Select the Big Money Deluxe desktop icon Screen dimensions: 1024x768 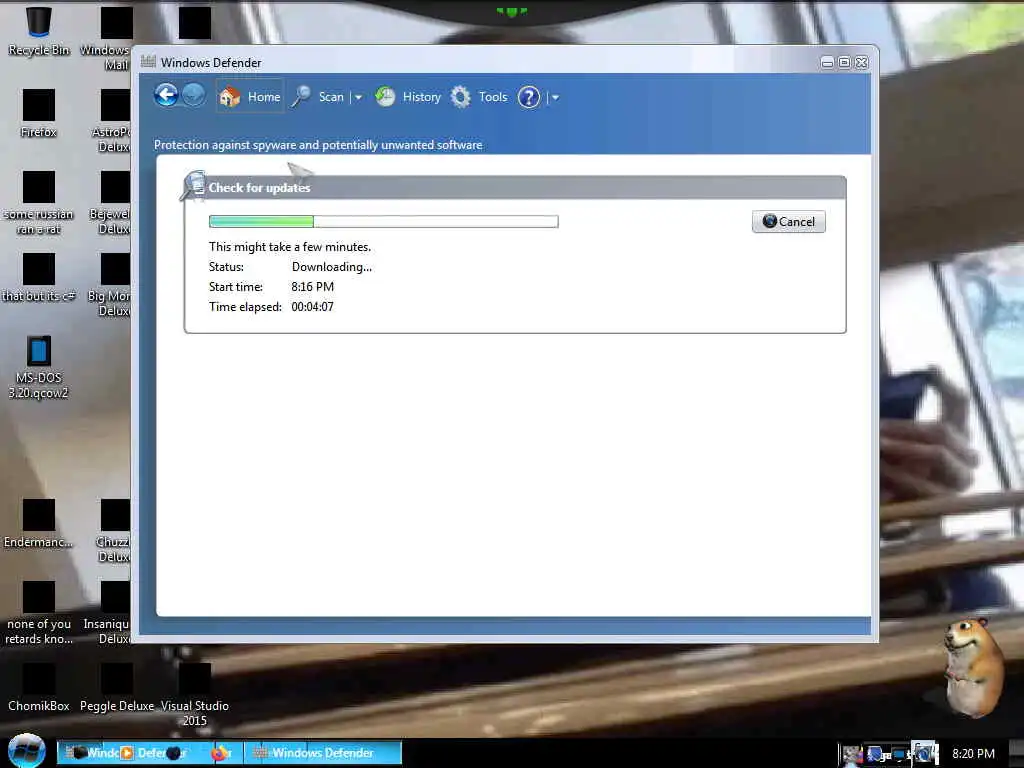[108, 285]
